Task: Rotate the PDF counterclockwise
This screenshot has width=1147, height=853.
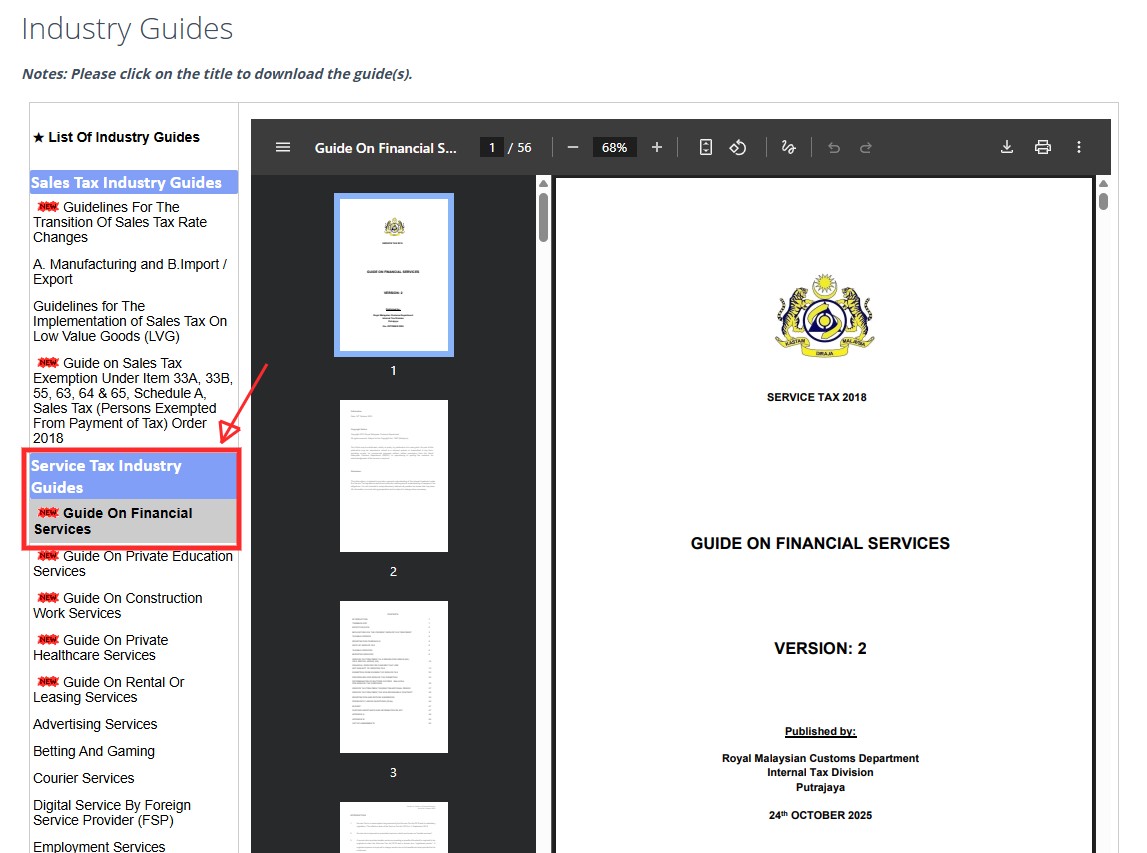Action: [x=738, y=147]
